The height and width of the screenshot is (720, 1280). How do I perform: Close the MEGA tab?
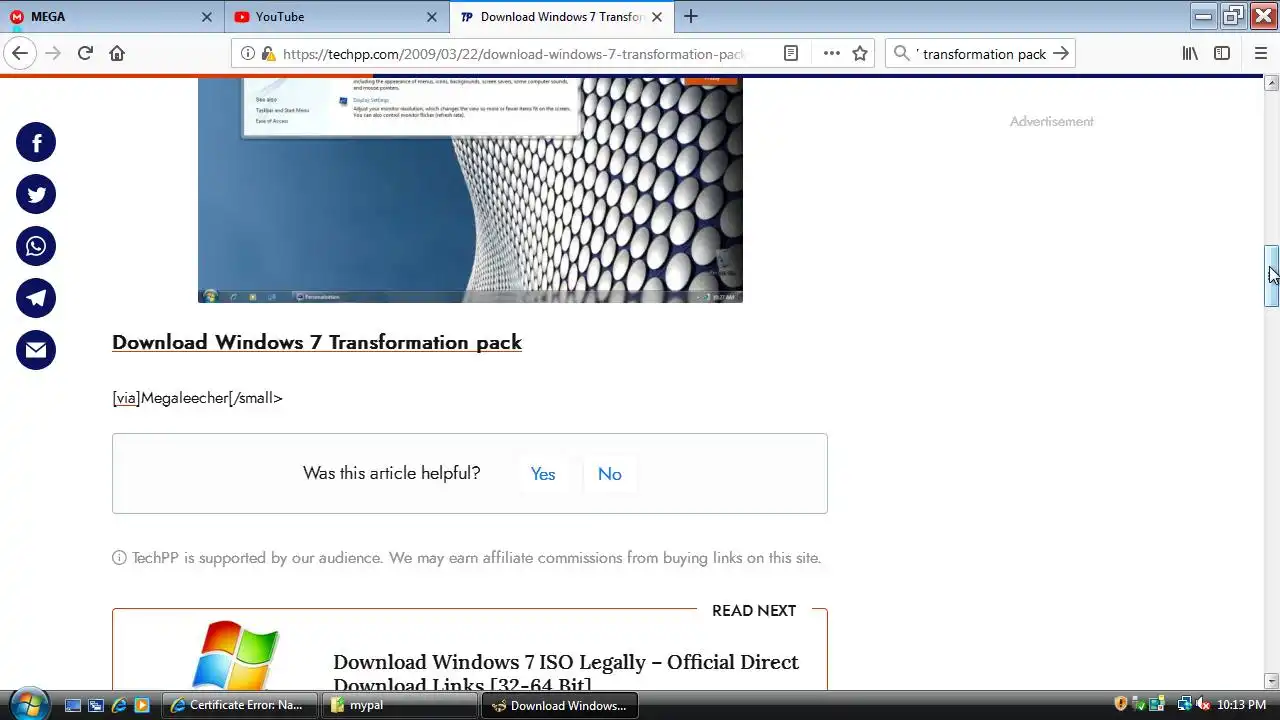point(207,17)
